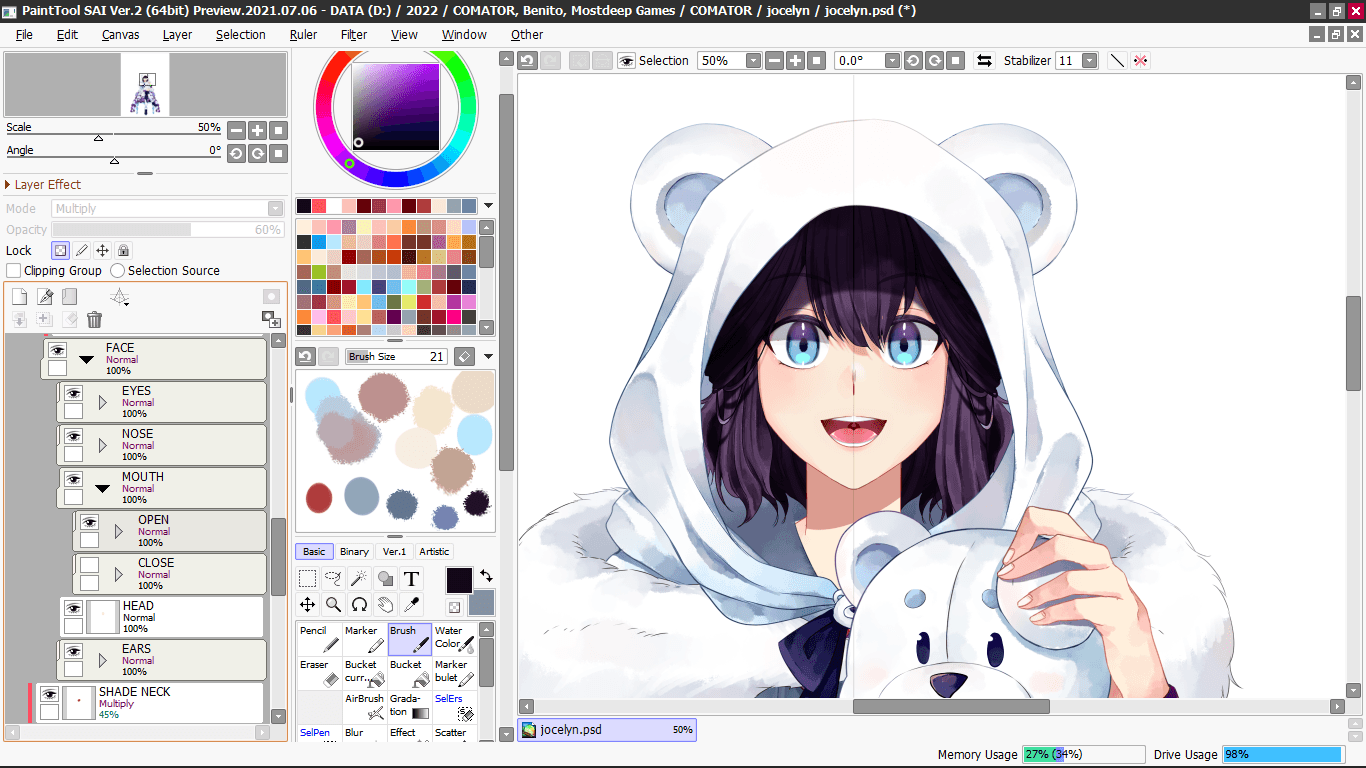
Task: Click the undo arrow in canvas toolbar
Action: [527, 61]
